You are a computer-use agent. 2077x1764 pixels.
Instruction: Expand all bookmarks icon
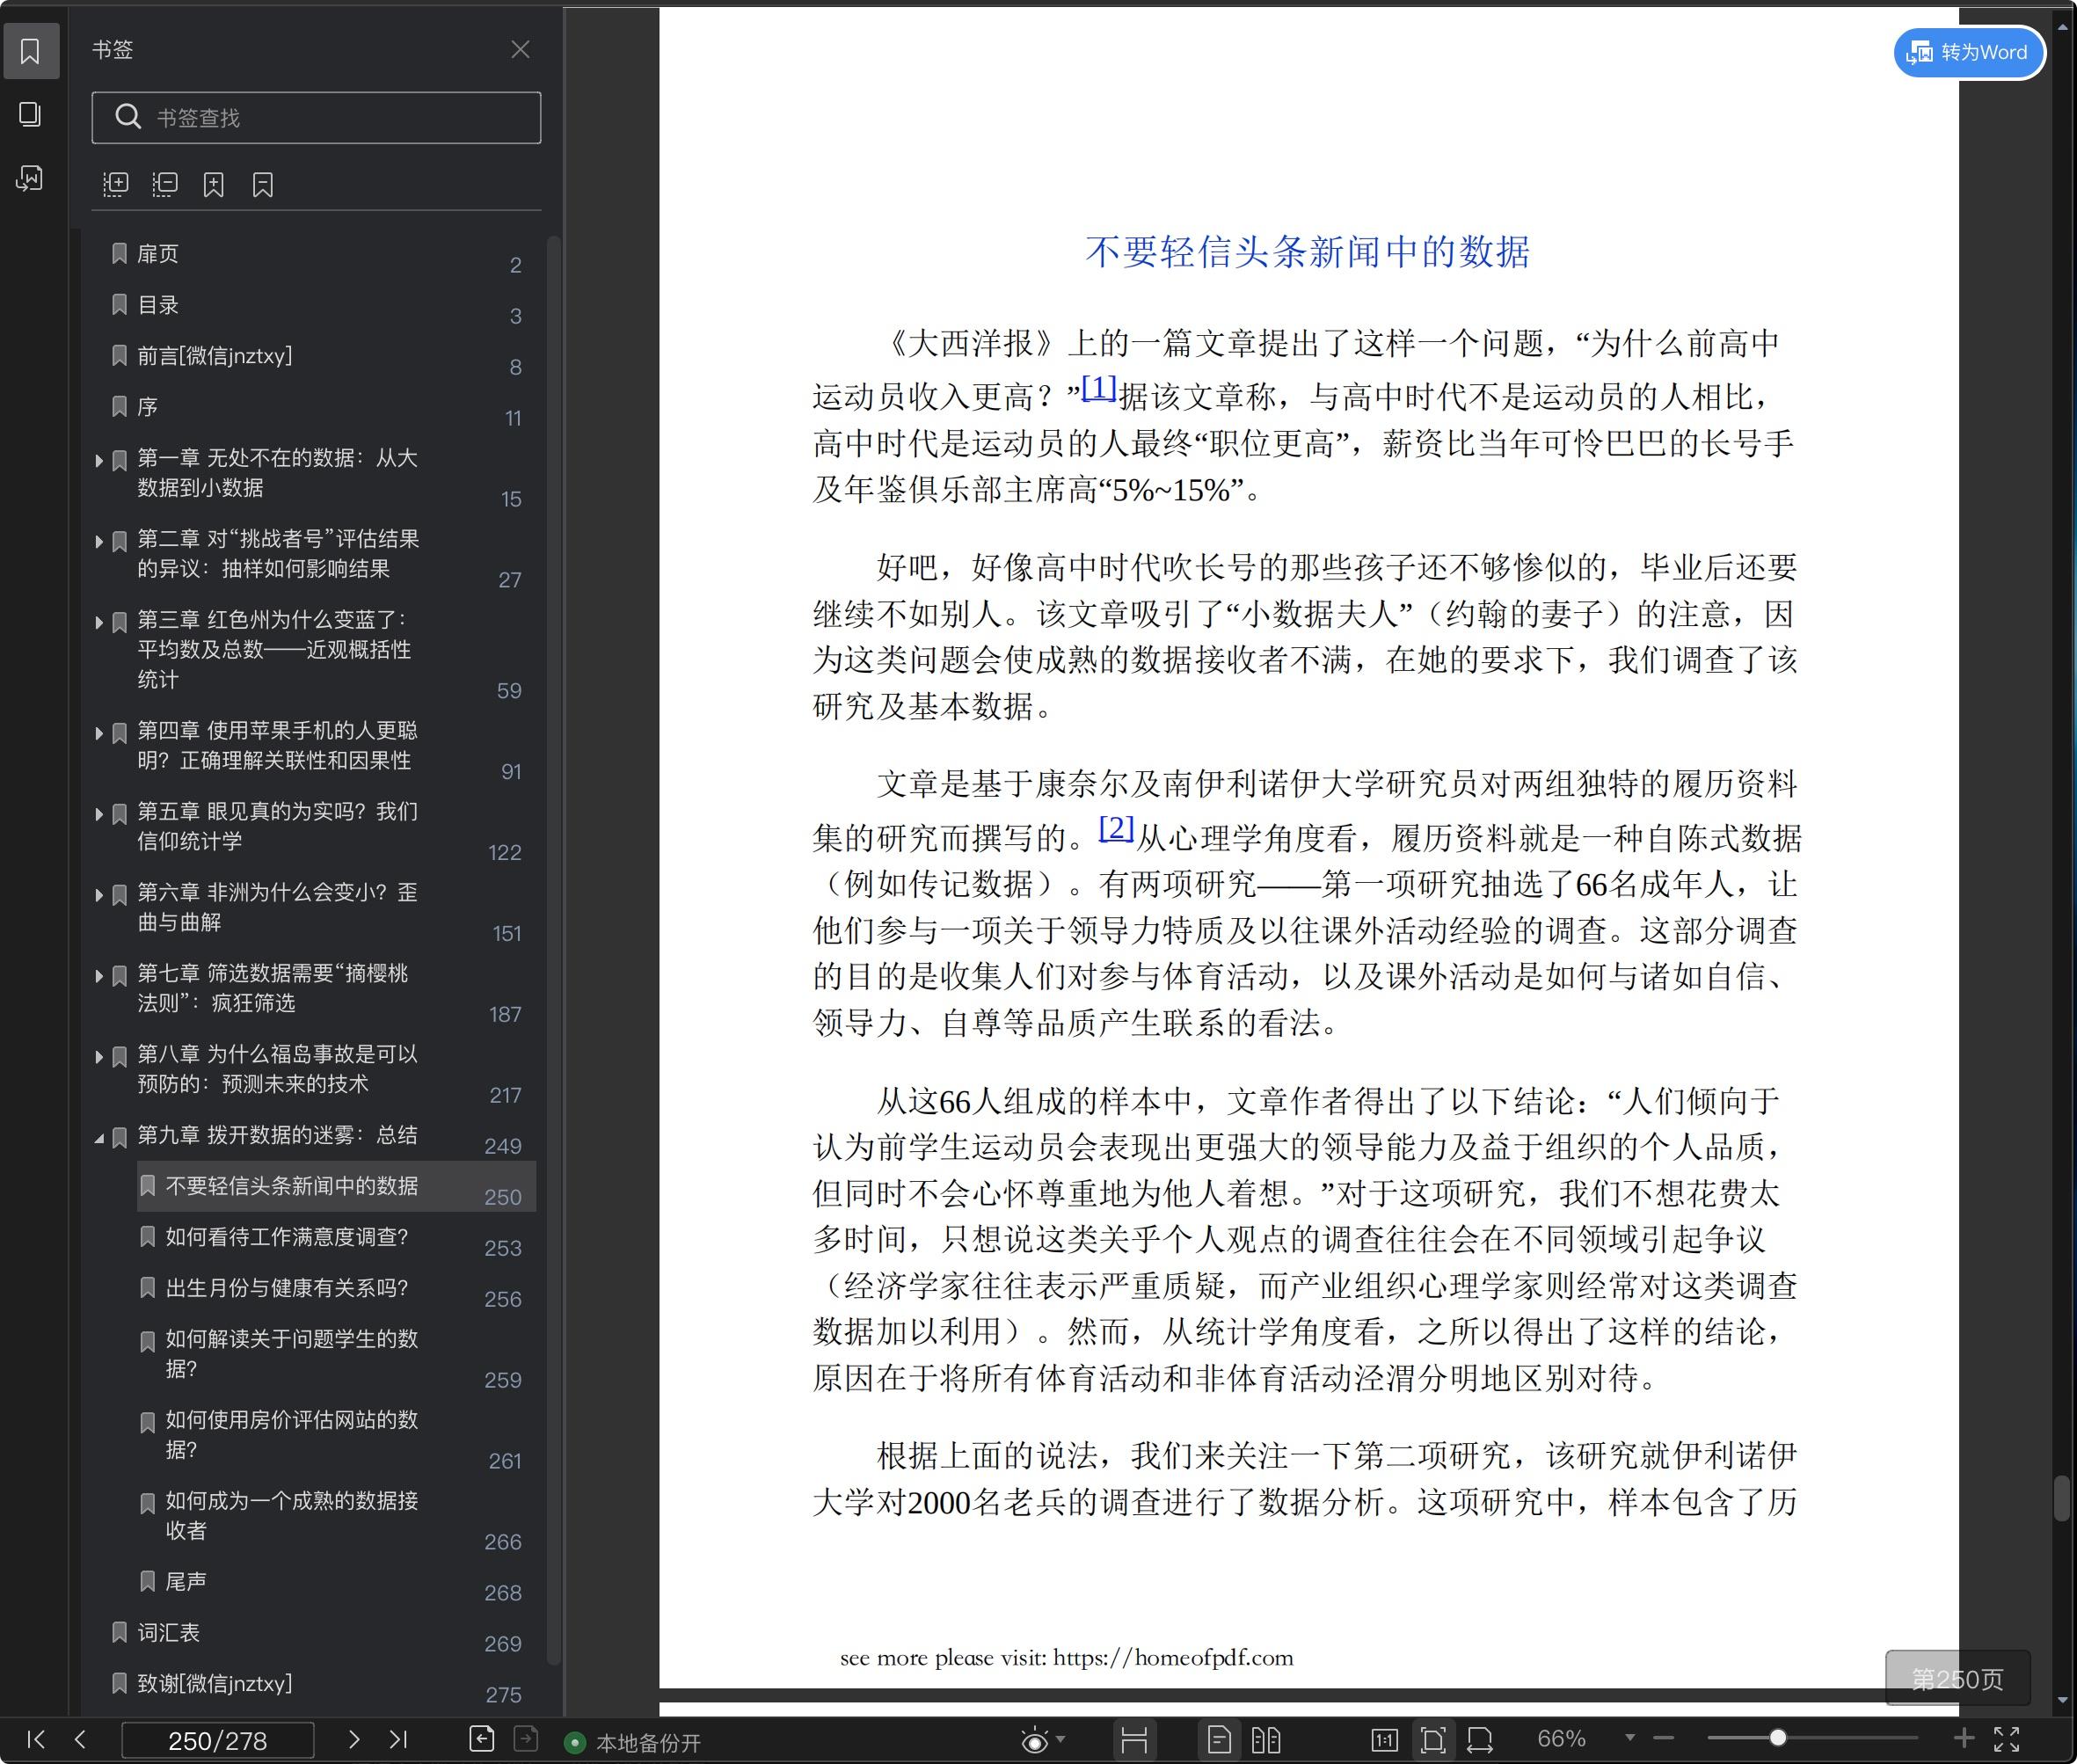116,184
